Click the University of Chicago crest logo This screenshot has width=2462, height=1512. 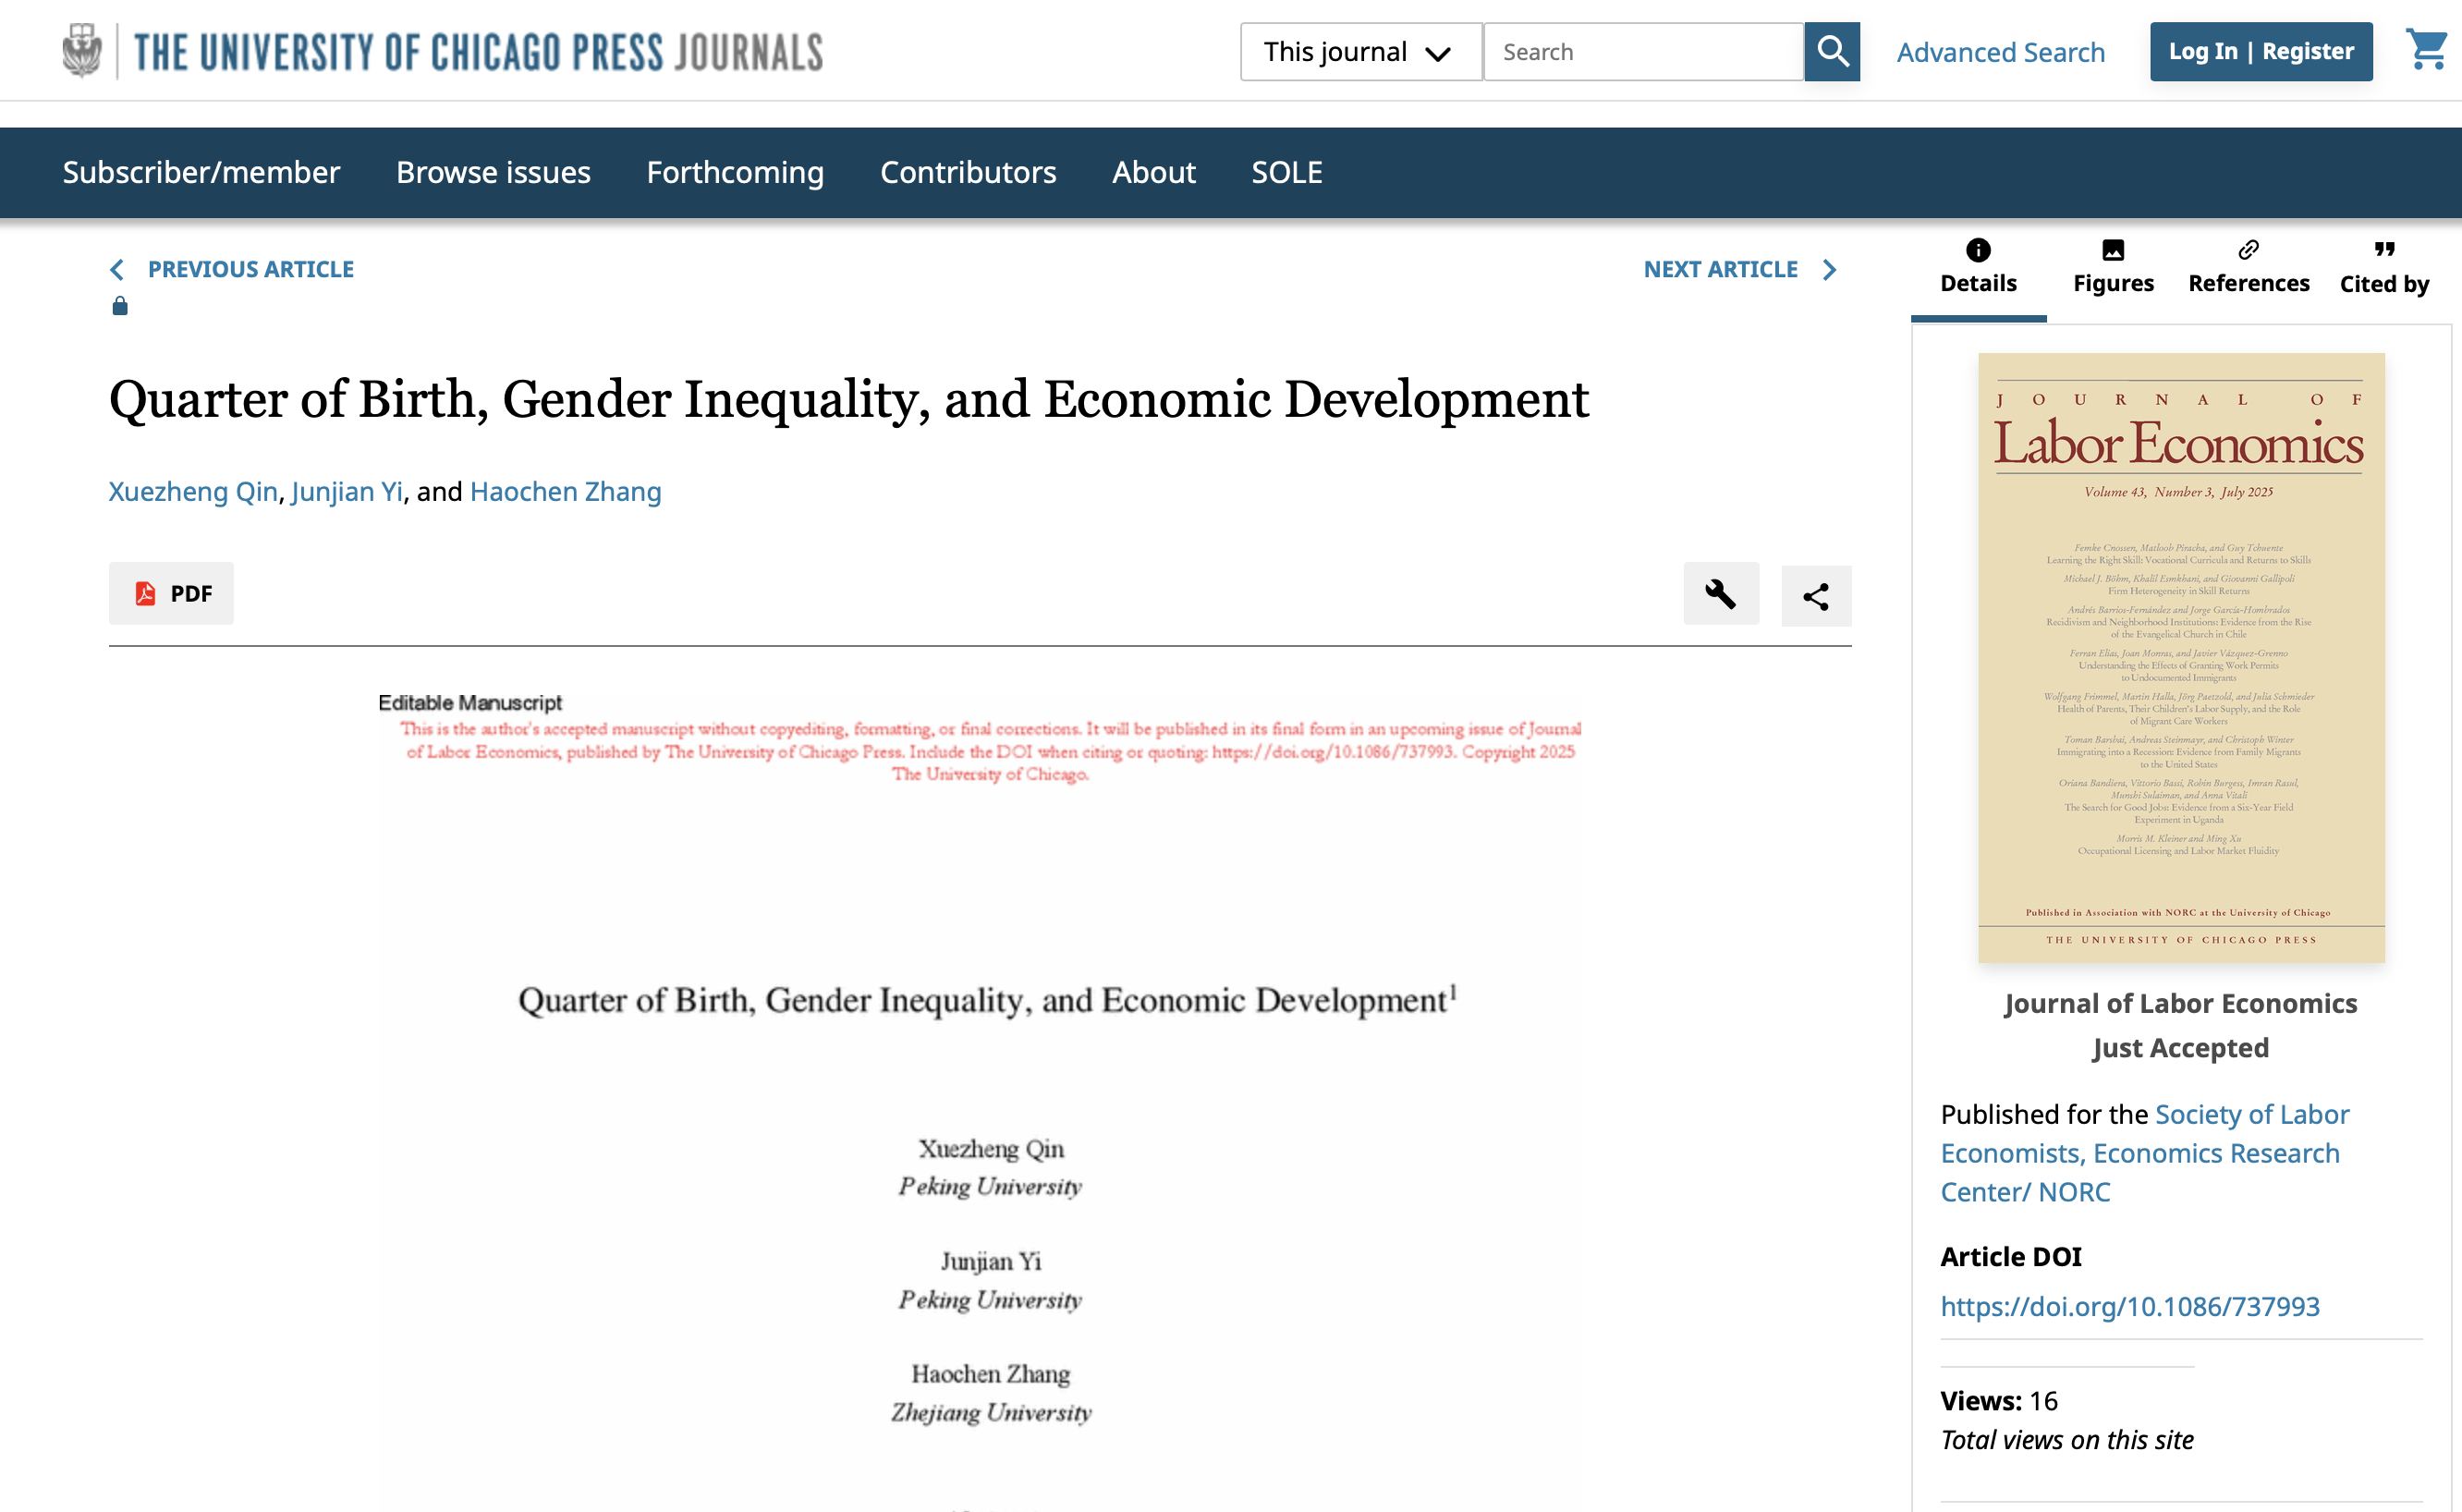point(82,51)
